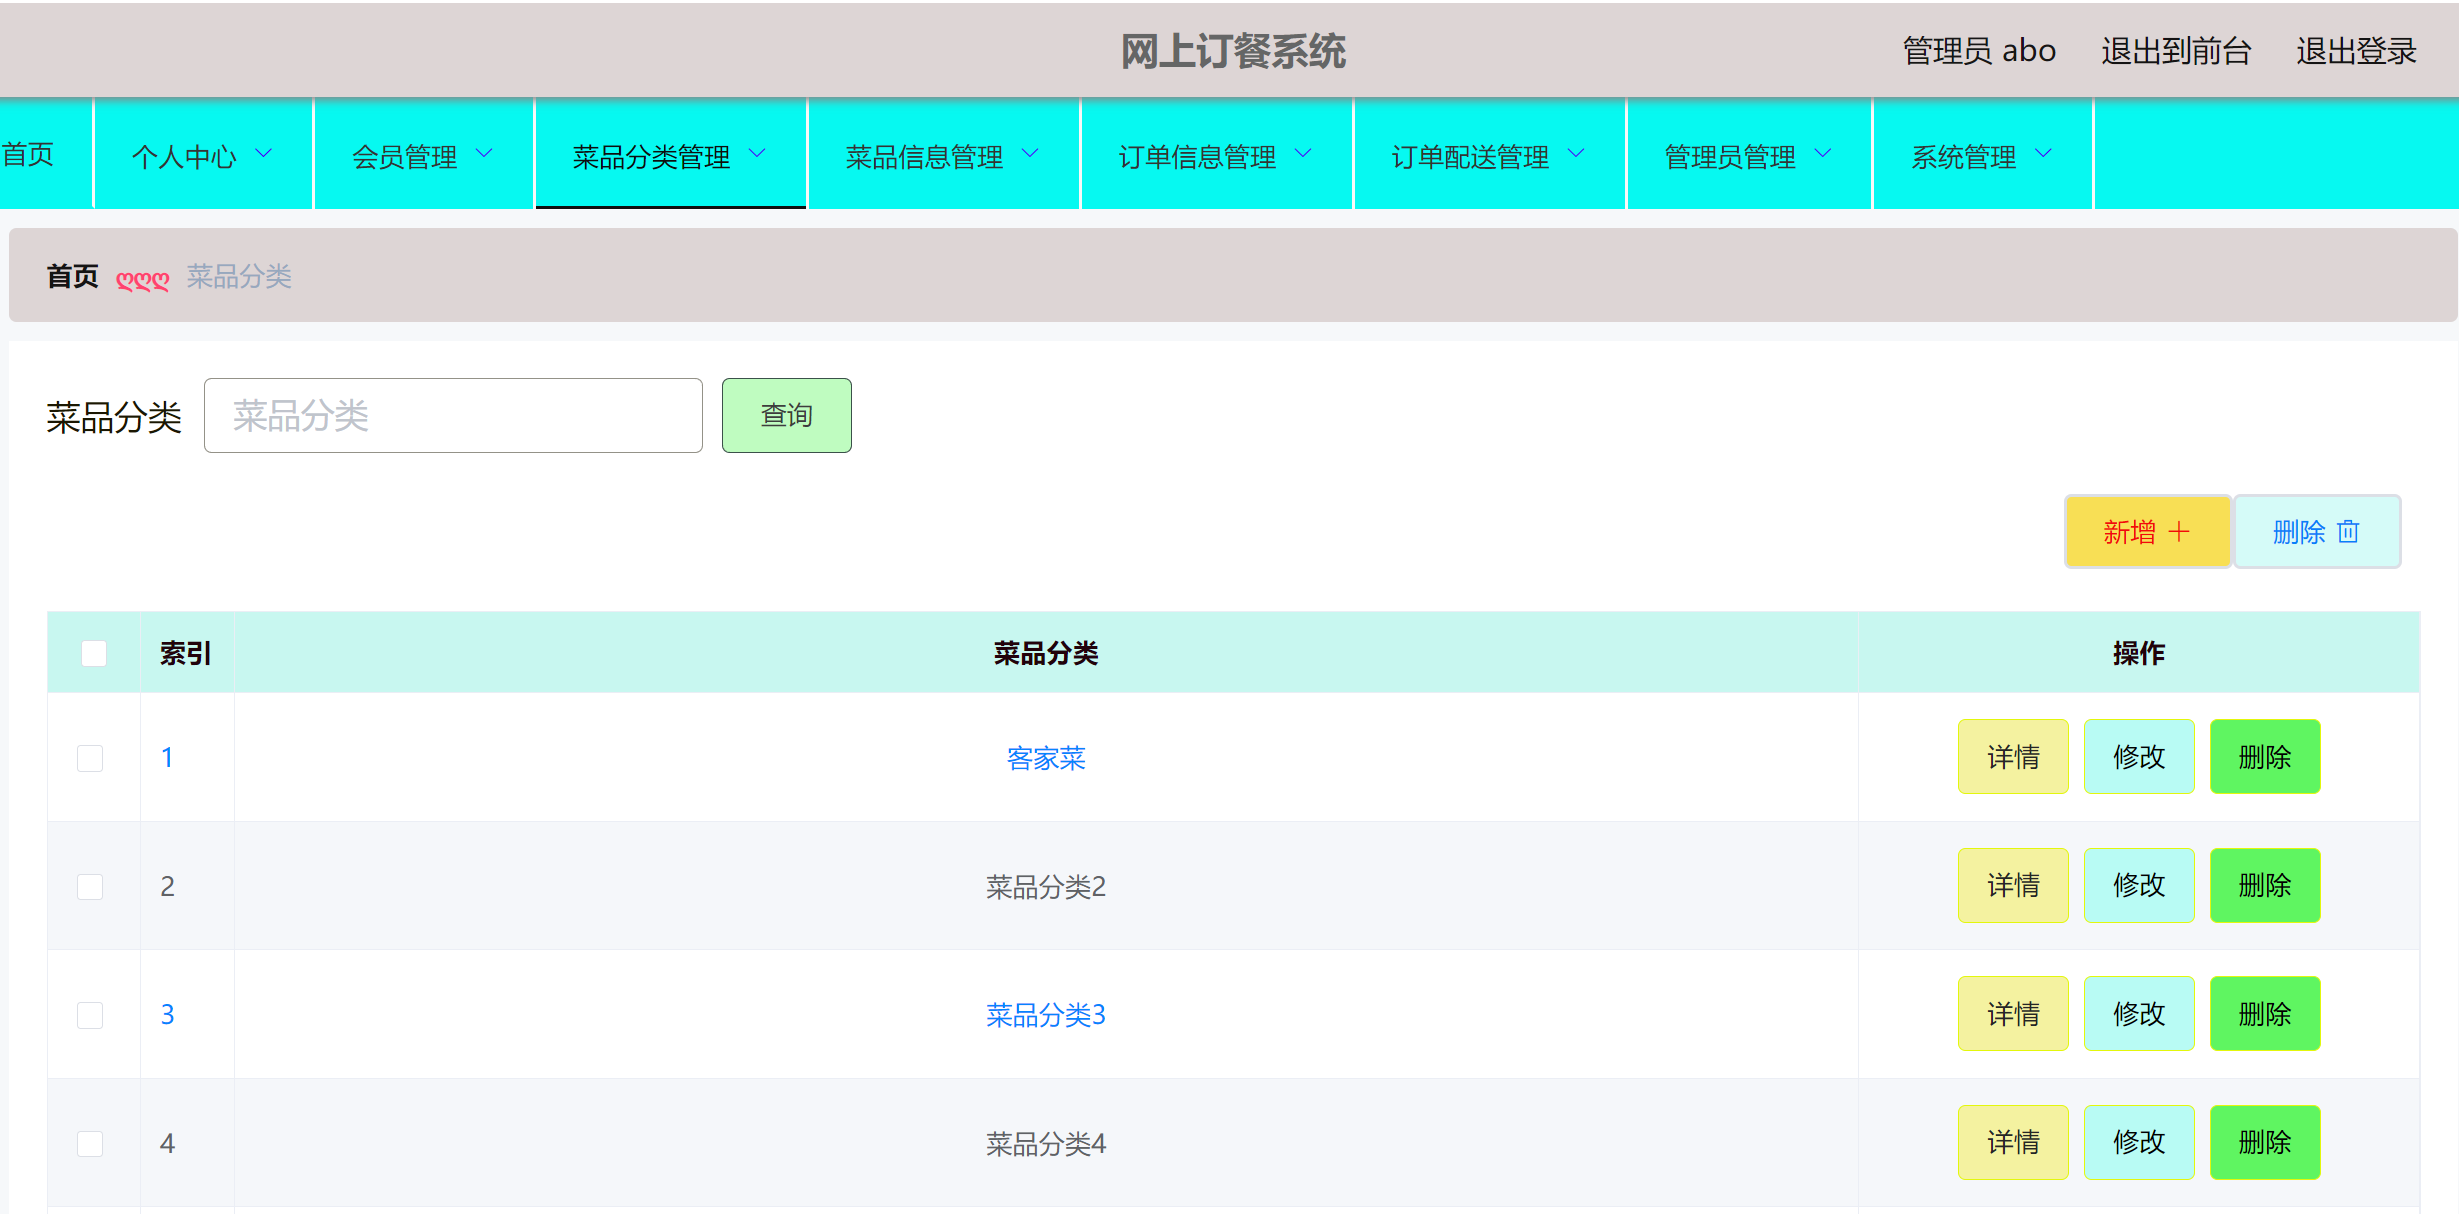Expand the 订单信息管理 menu
The height and width of the screenshot is (1214, 2459).
pos(1215,155)
